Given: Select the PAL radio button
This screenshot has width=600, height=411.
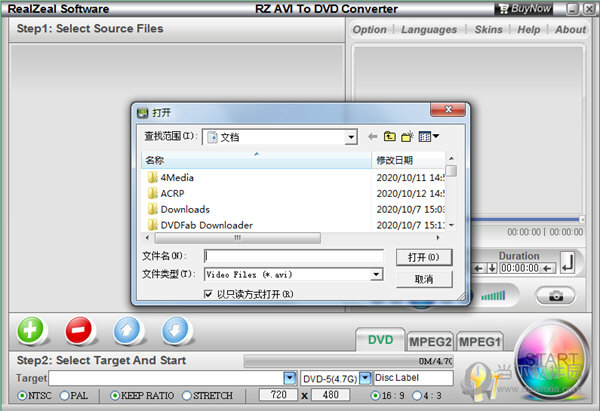Looking at the screenshot, I should click(x=65, y=395).
